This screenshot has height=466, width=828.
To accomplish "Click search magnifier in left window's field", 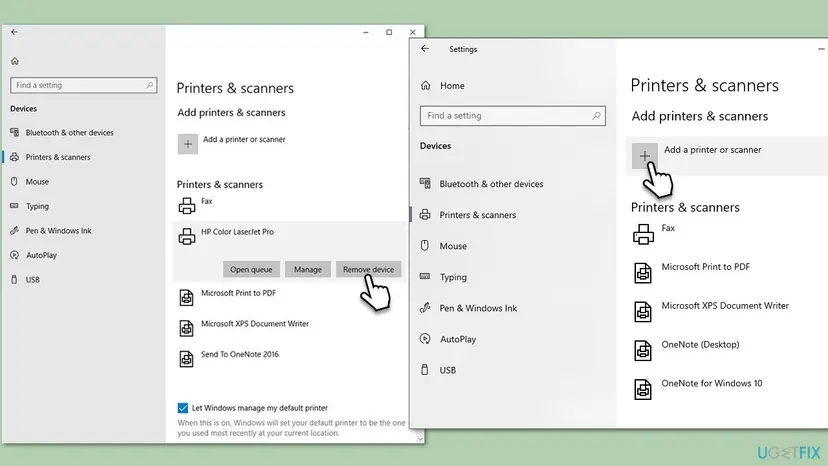I will (x=149, y=85).
